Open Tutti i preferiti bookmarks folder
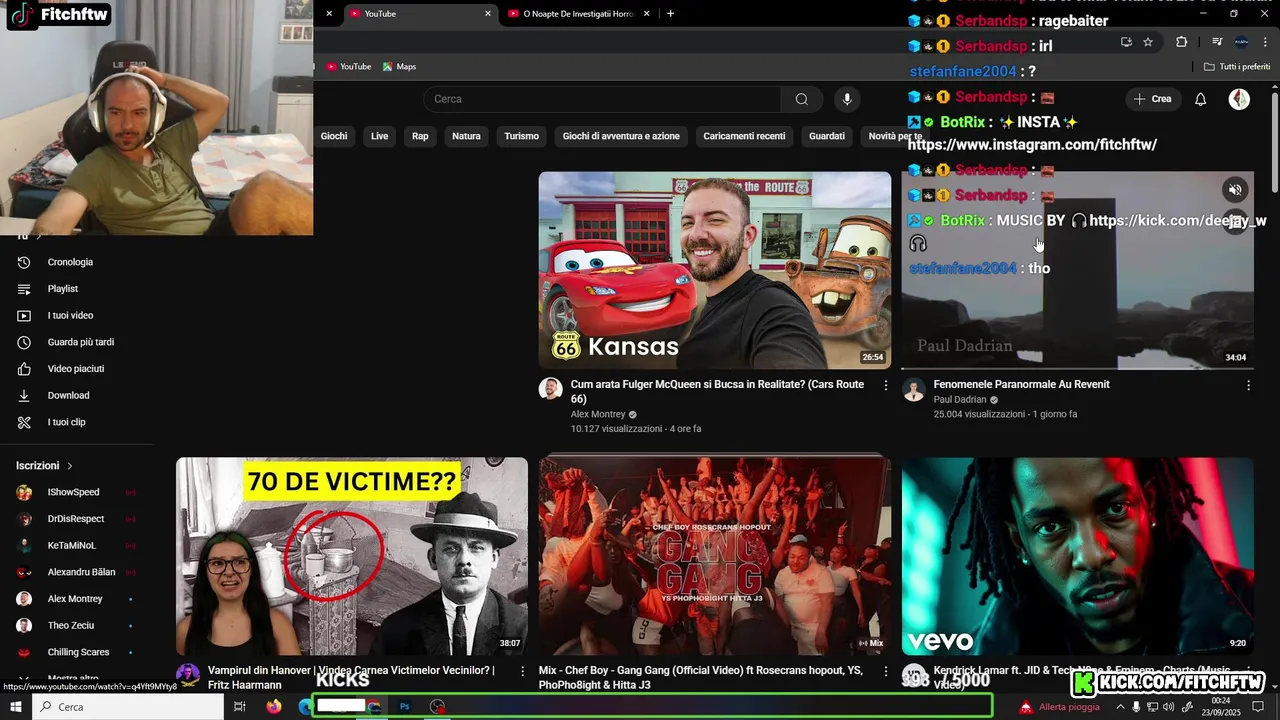This screenshot has width=1280, height=720. coord(1237,67)
